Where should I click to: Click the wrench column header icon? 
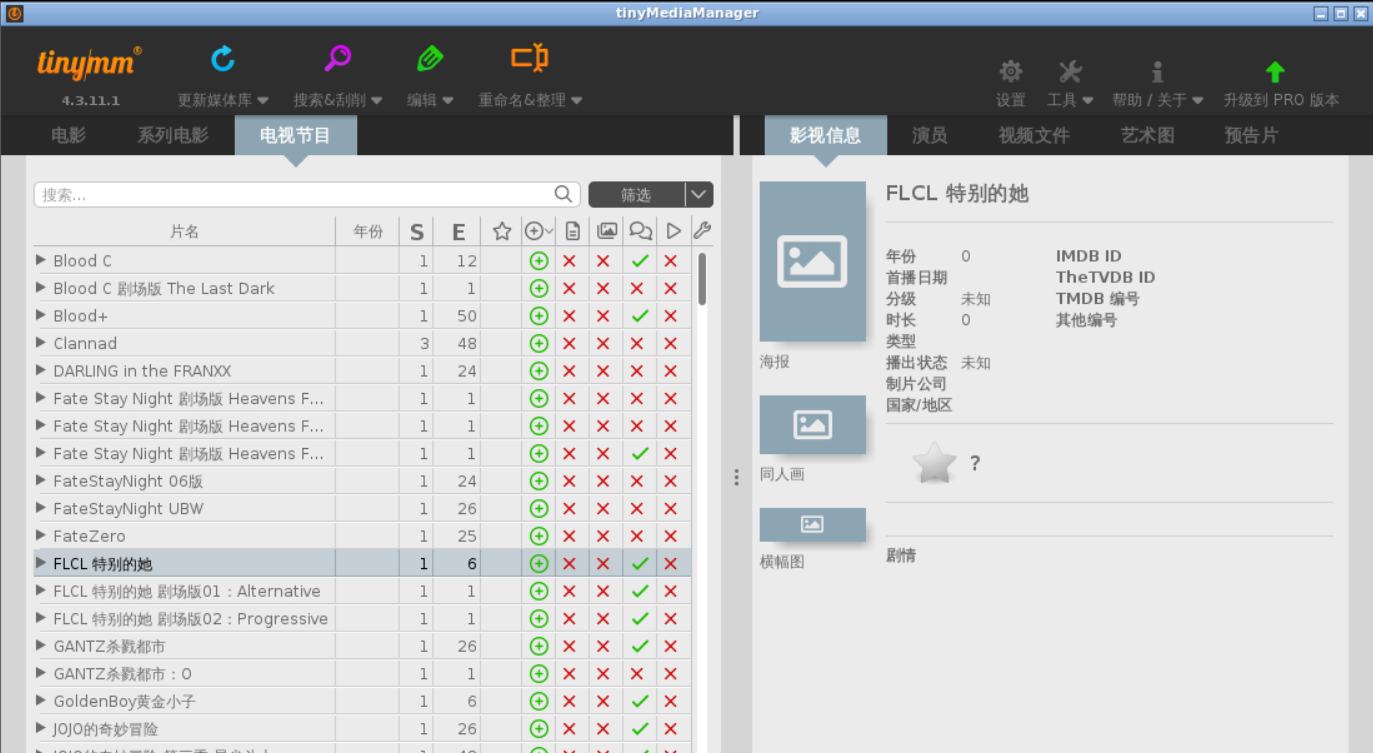coord(701,230)
